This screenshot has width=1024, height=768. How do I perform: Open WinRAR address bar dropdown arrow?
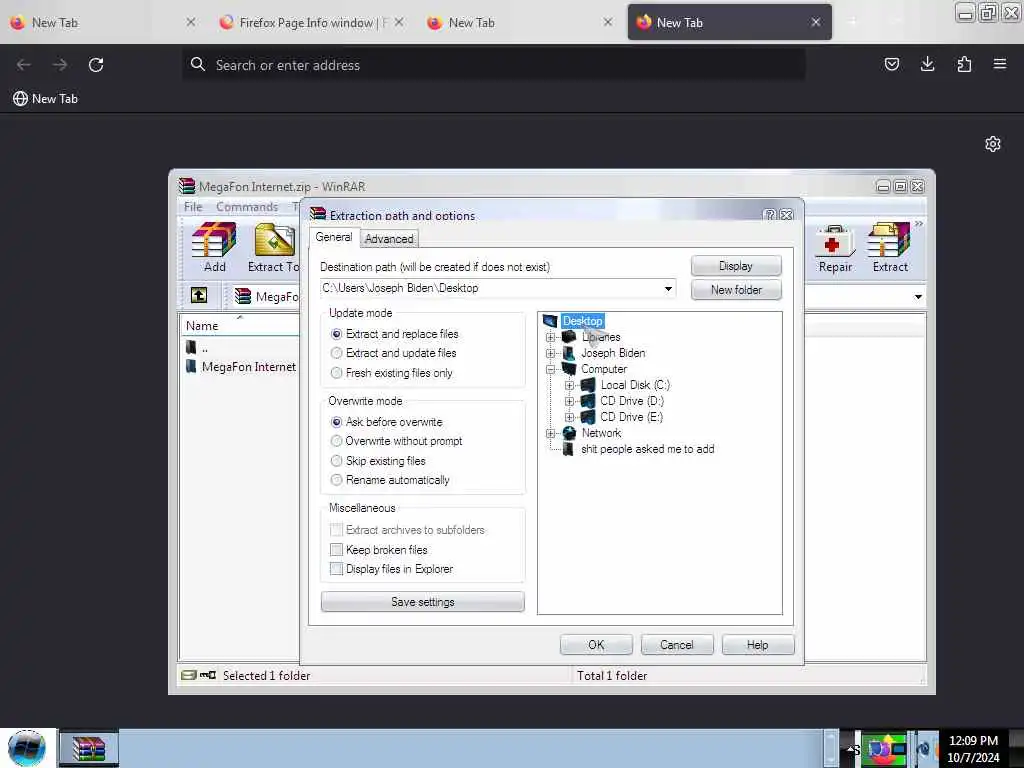coord(918,296)
